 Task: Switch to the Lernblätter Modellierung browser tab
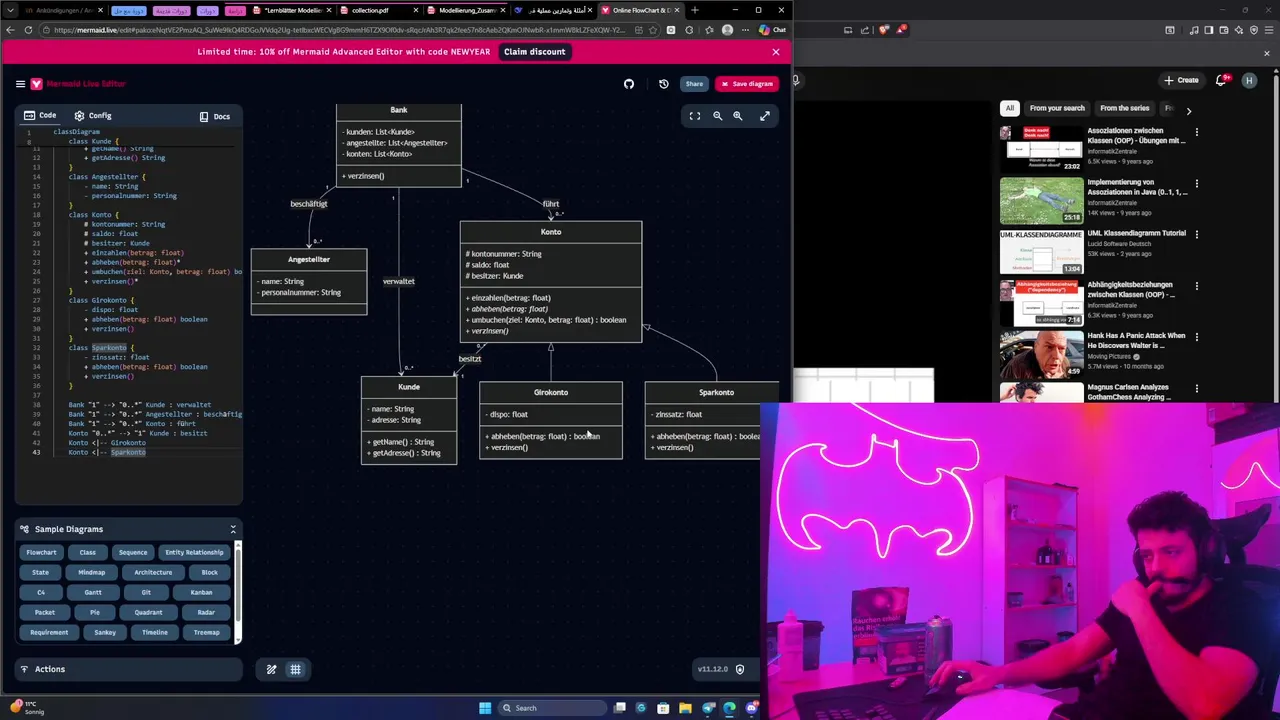point(293,10)
